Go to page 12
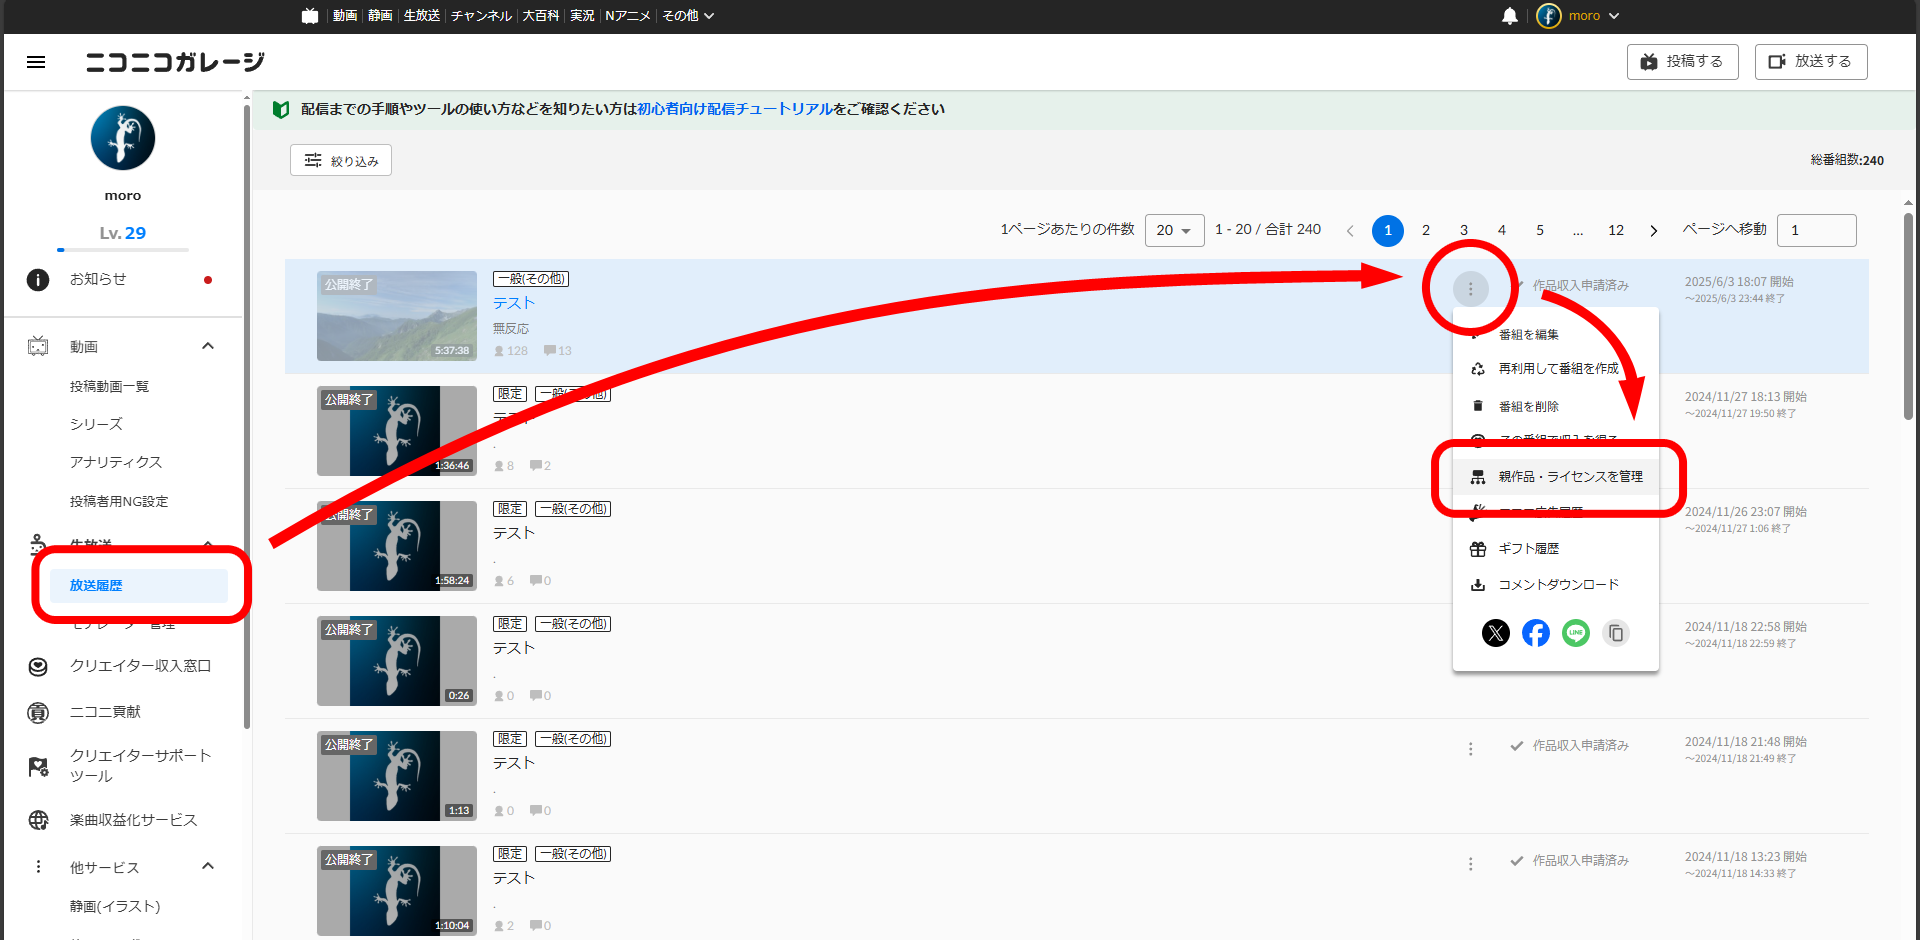Image resolution: width=1920 pixels, height=940 pixels. coord(1616,230)
